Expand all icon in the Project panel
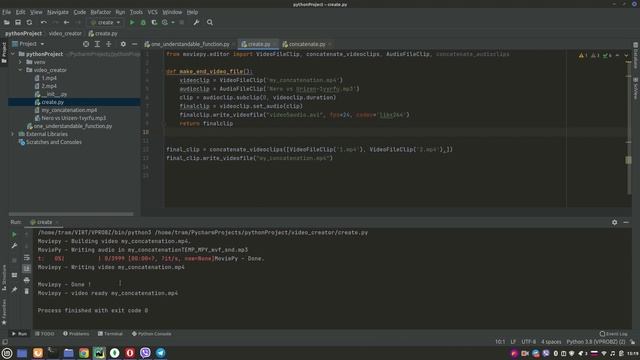The image size is (640, 360). (97, 44)
